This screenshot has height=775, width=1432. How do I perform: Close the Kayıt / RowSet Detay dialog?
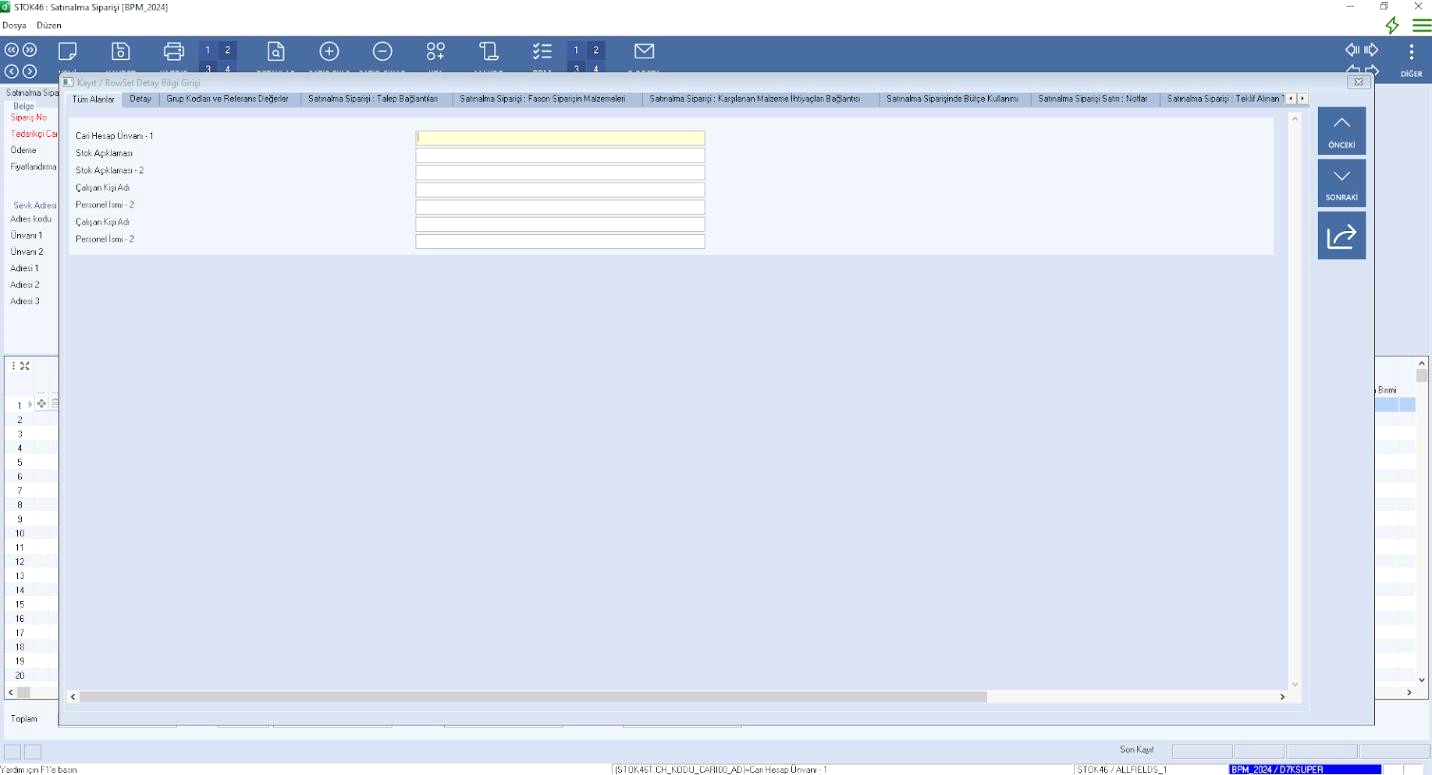(1358, 82)
